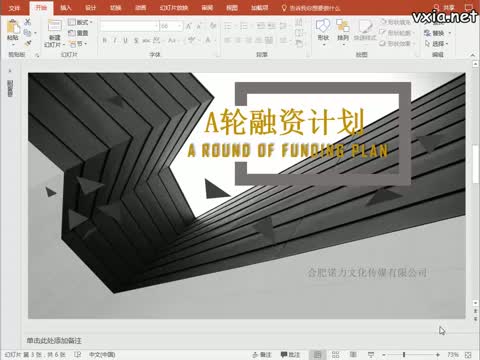
Task: Click the Tell Me search box
Action: click(x=311, y=8)
